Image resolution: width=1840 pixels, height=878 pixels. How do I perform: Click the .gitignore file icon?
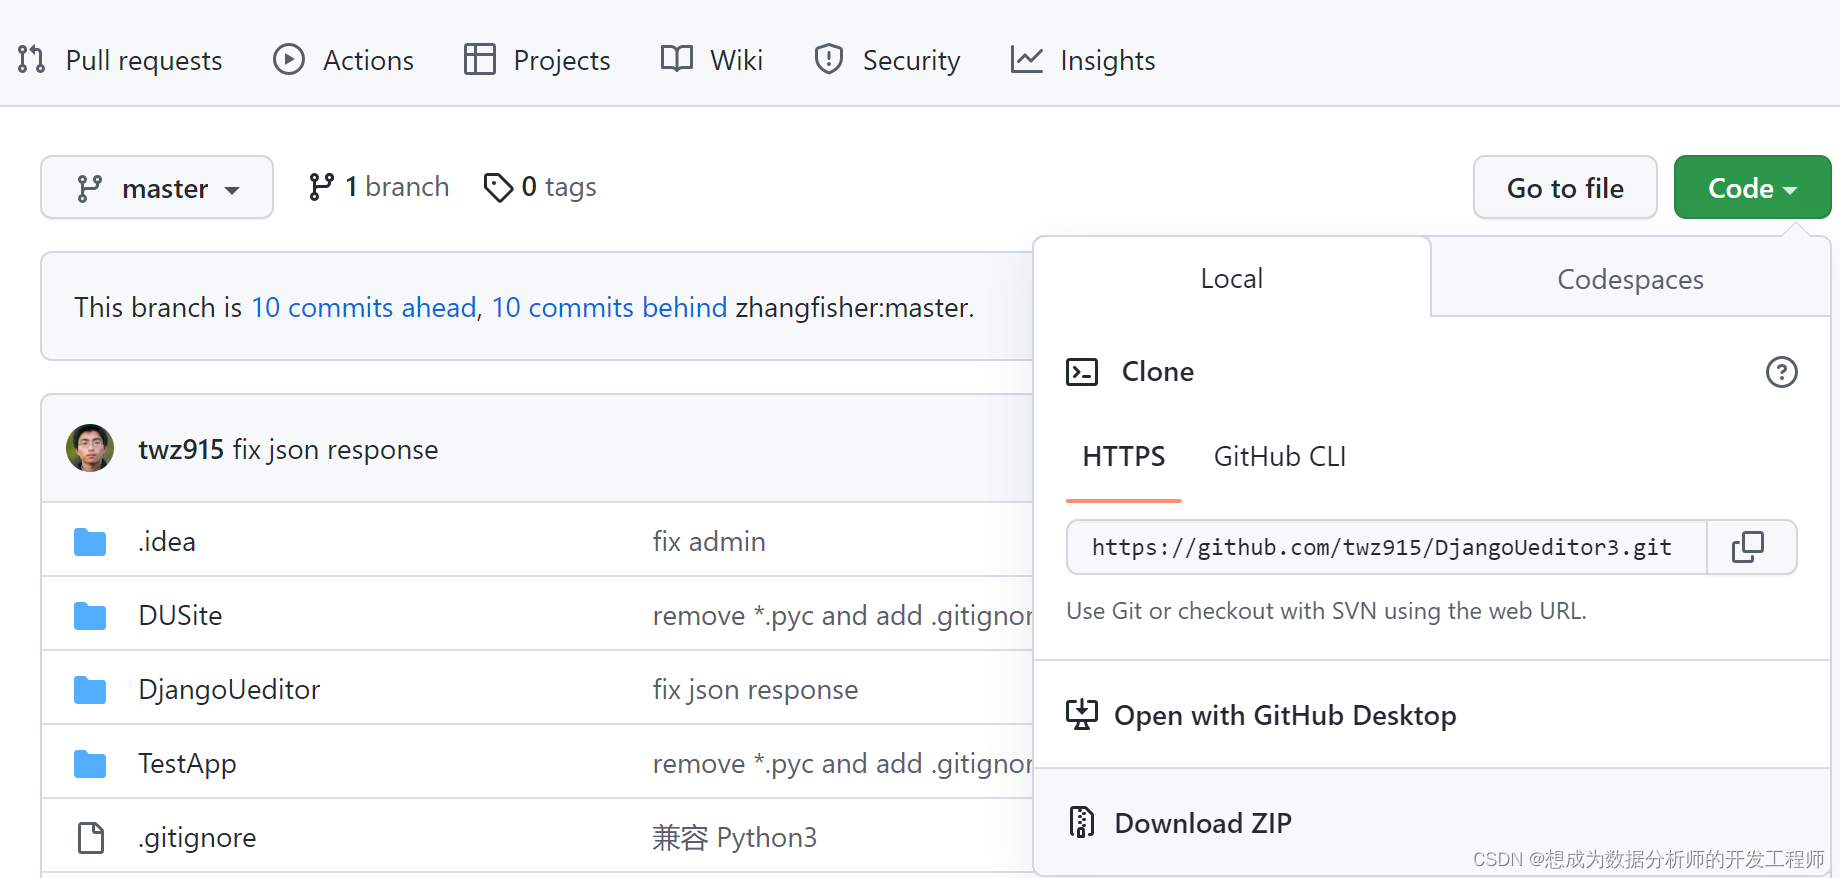(x=91, y=837)
